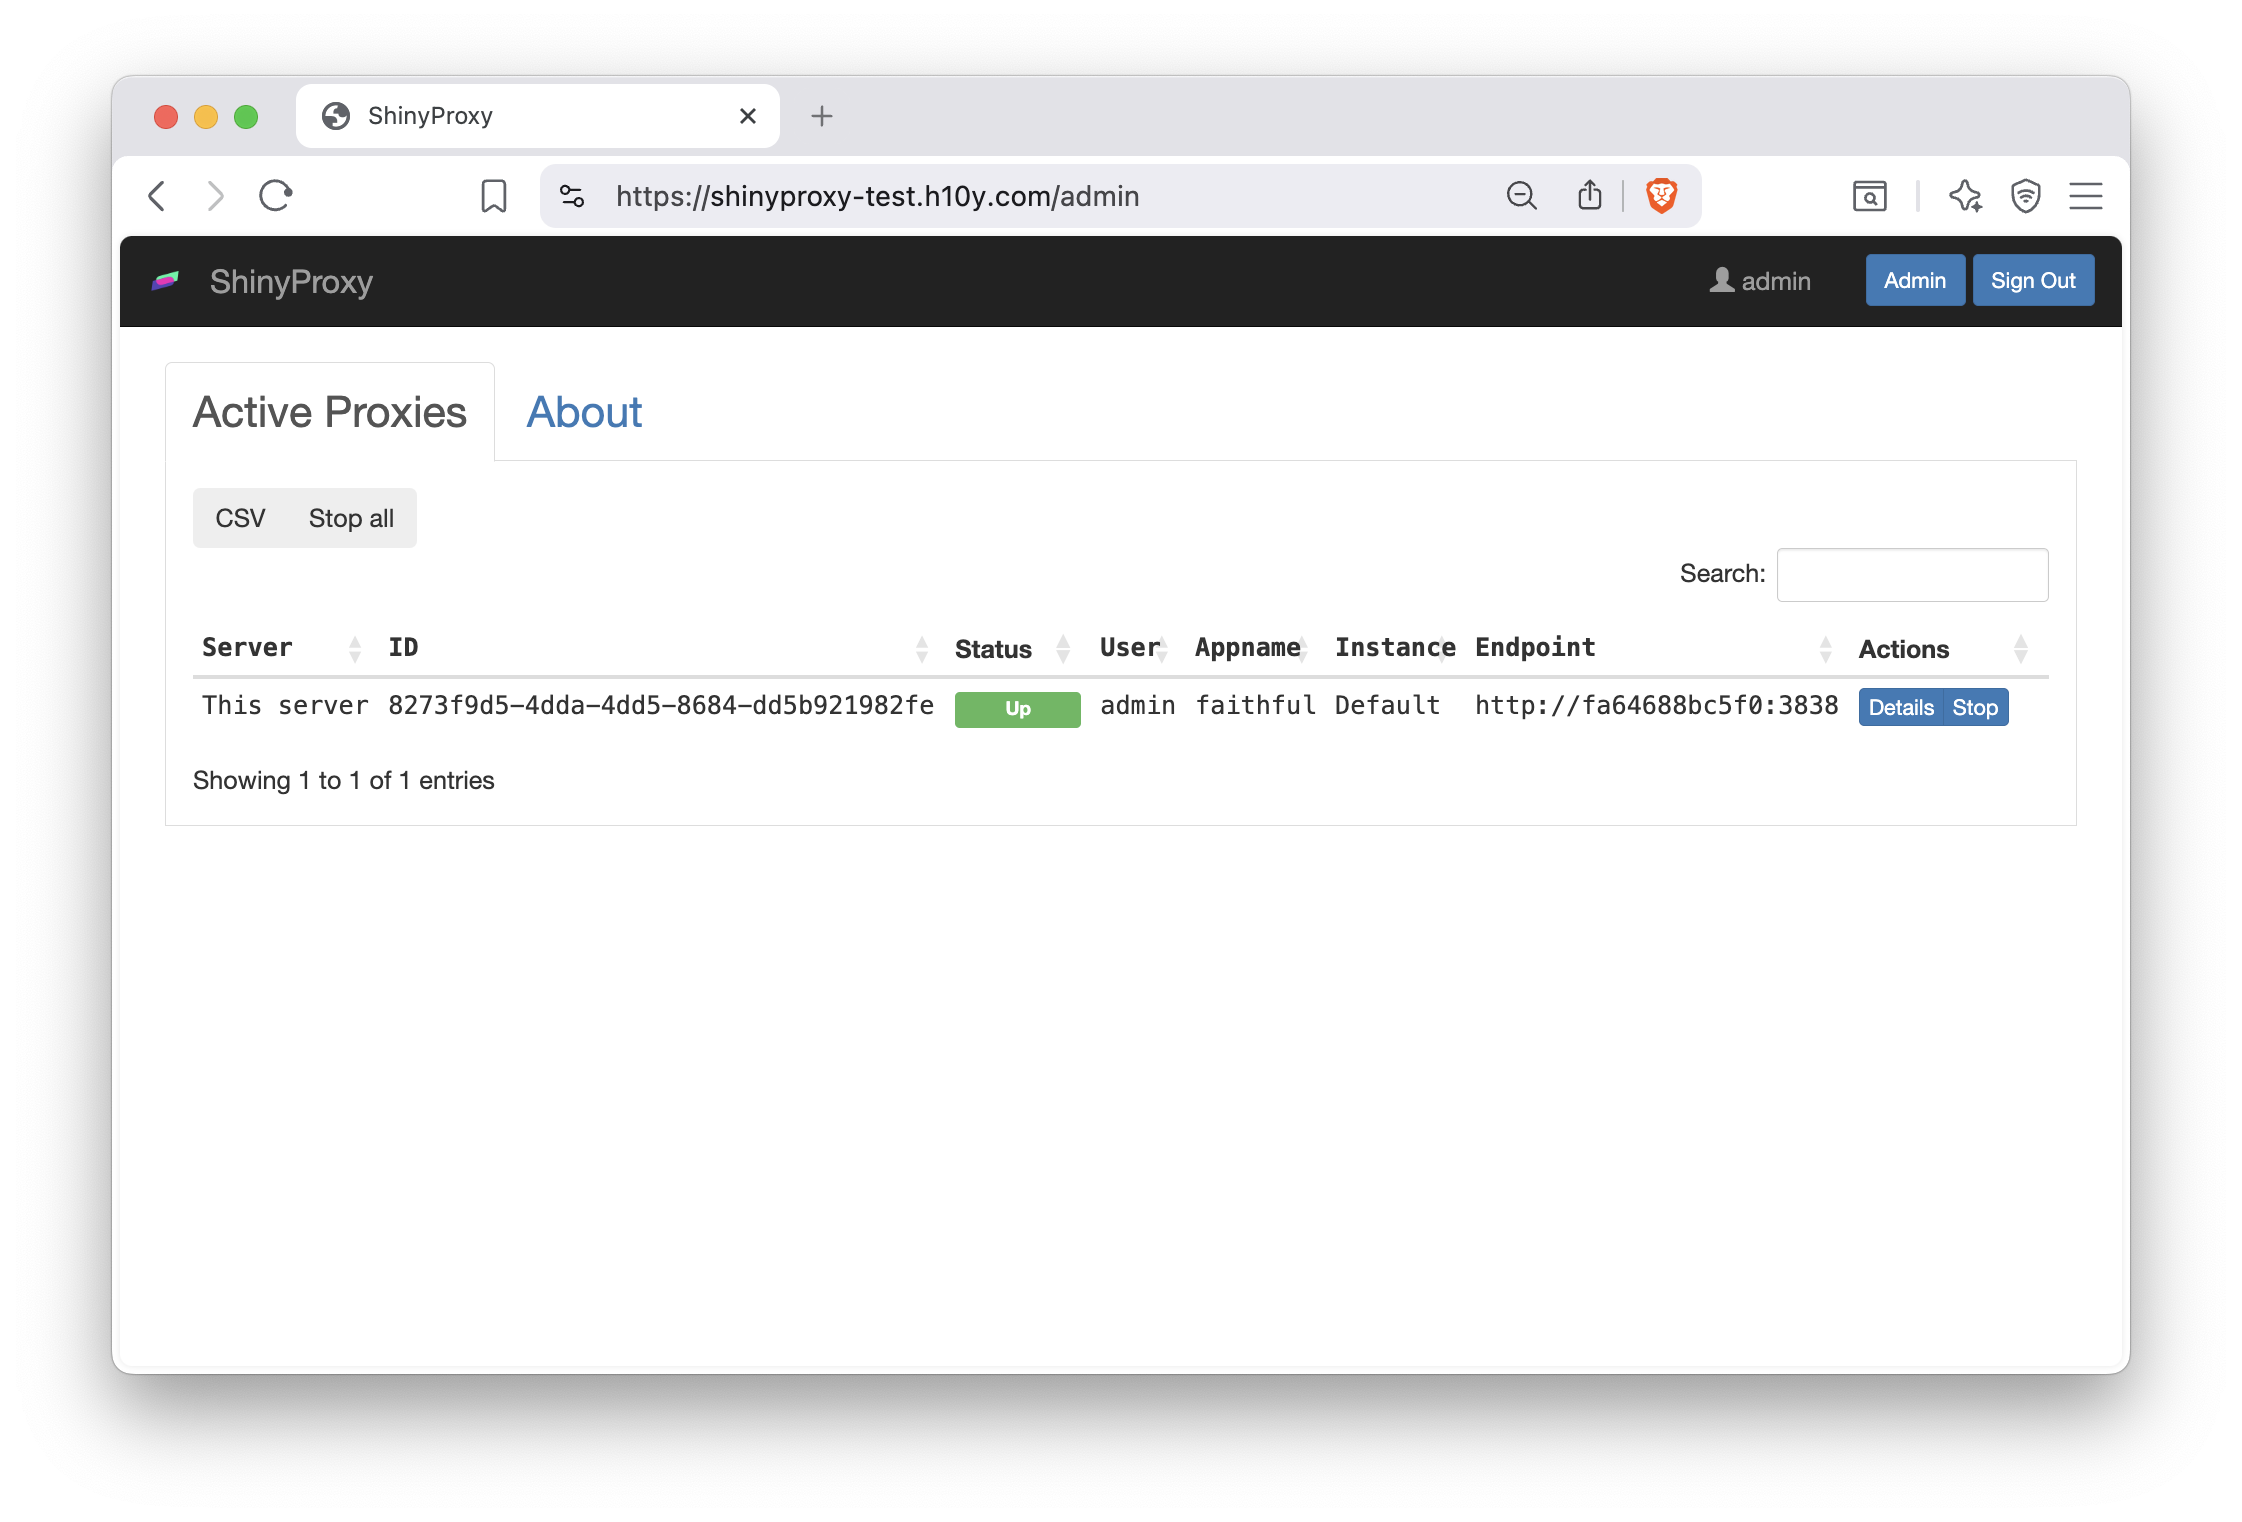The width and height of the screenshot is (2242, 1522).
Task: Open Details for the faithful proxy
Action: point(1900,707)
